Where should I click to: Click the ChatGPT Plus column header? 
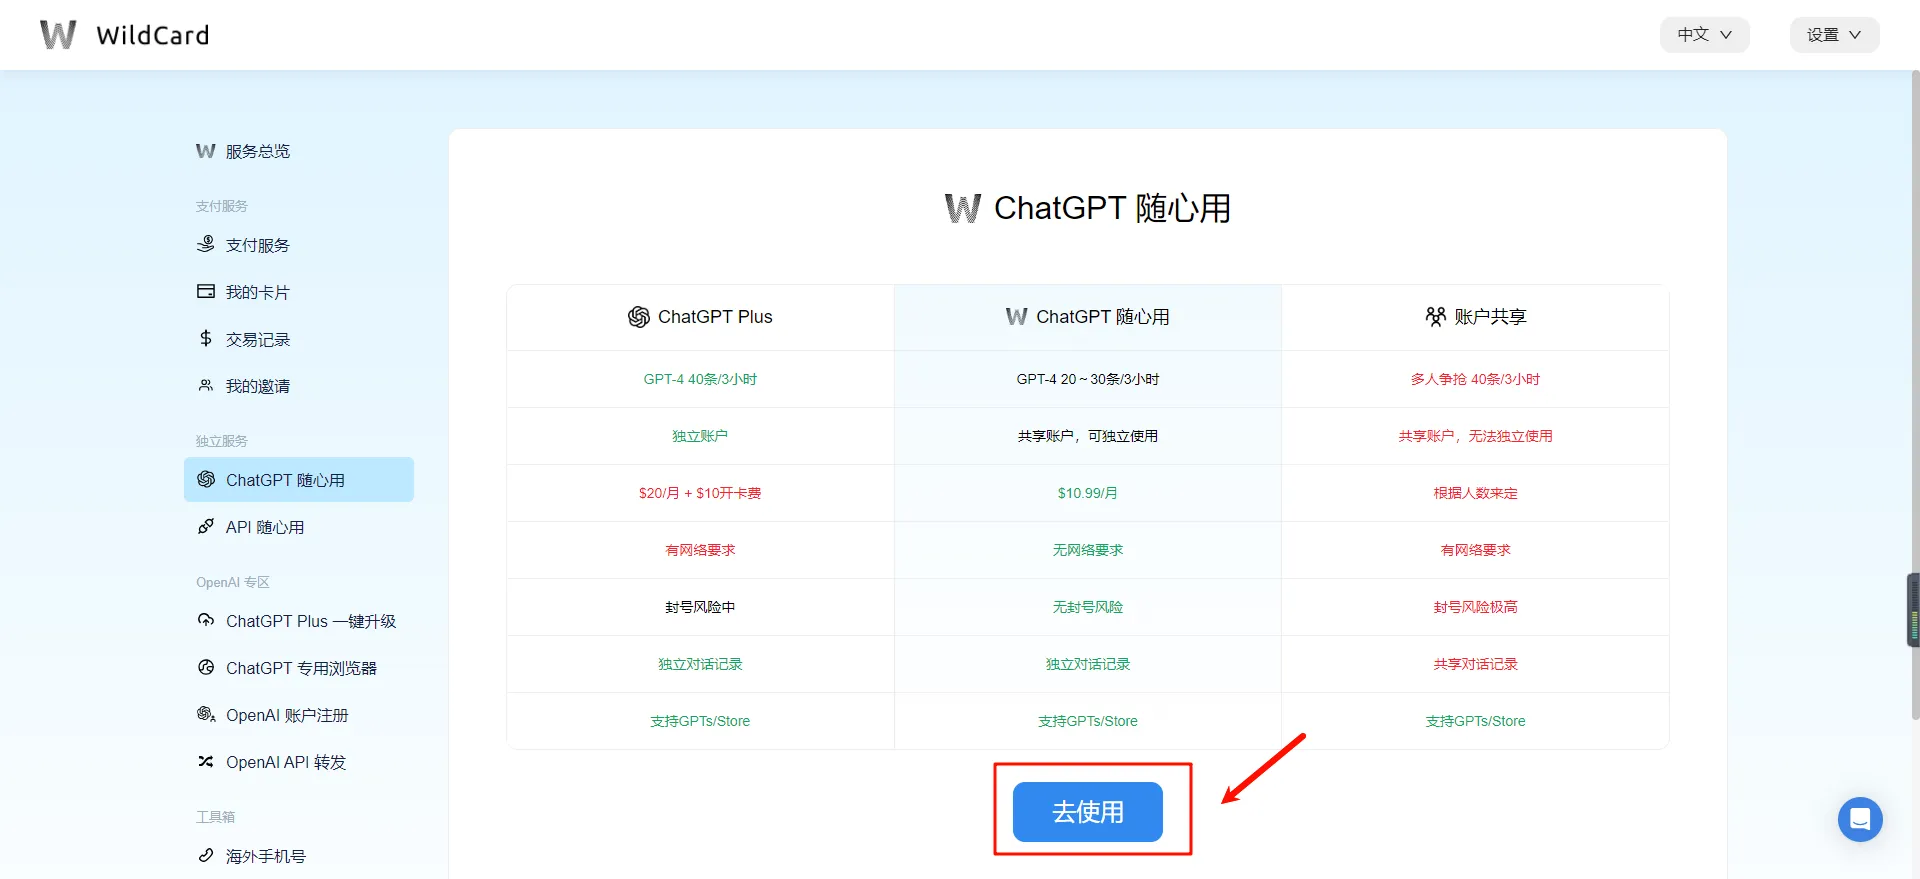click(x=700, y=317)
